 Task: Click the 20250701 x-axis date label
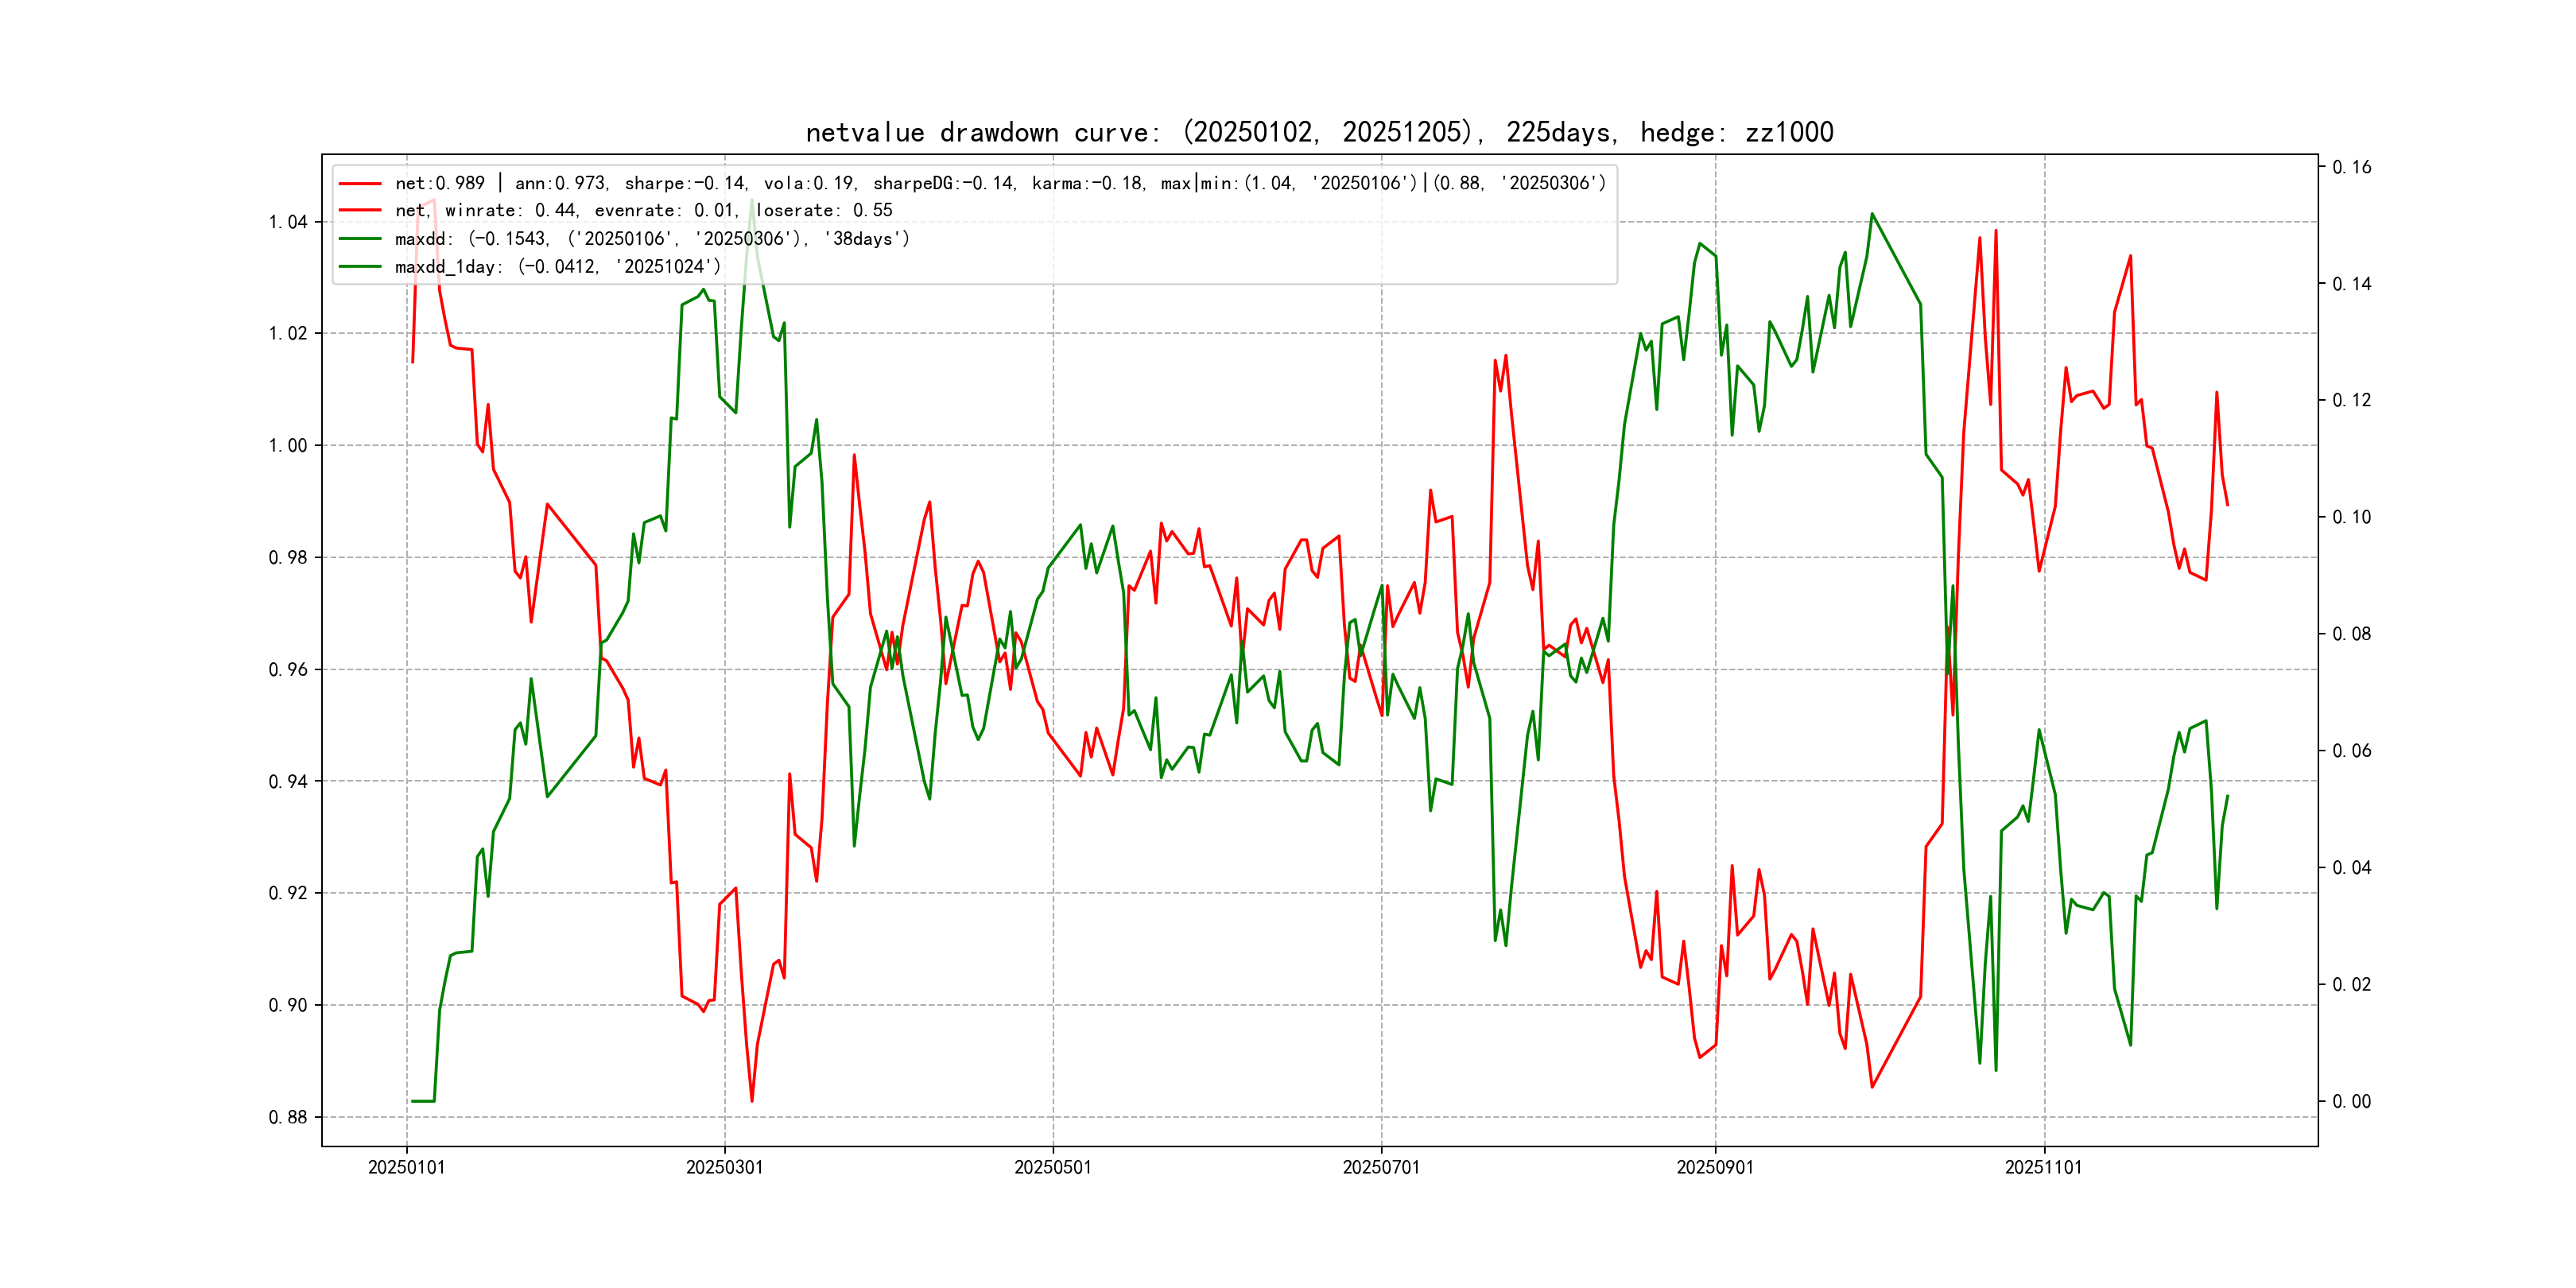tap(1380, 1167)
